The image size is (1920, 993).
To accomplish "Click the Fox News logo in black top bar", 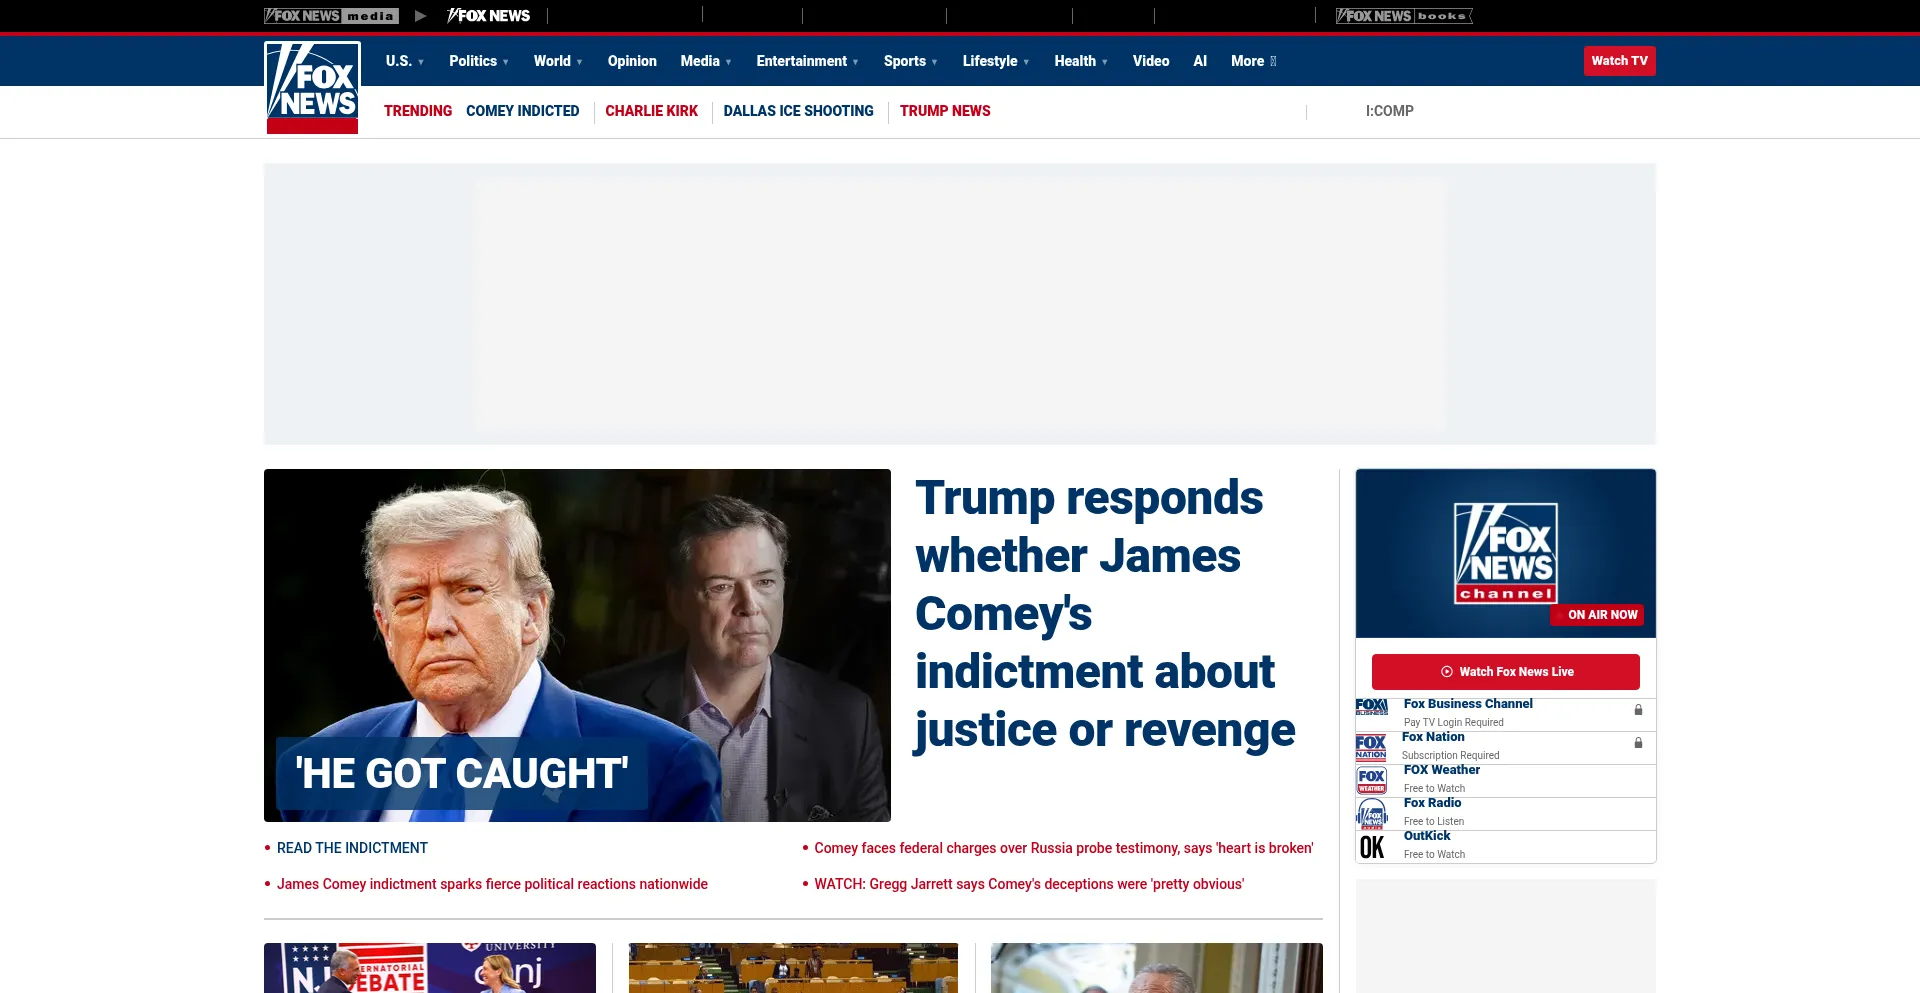I will point(489,16).
